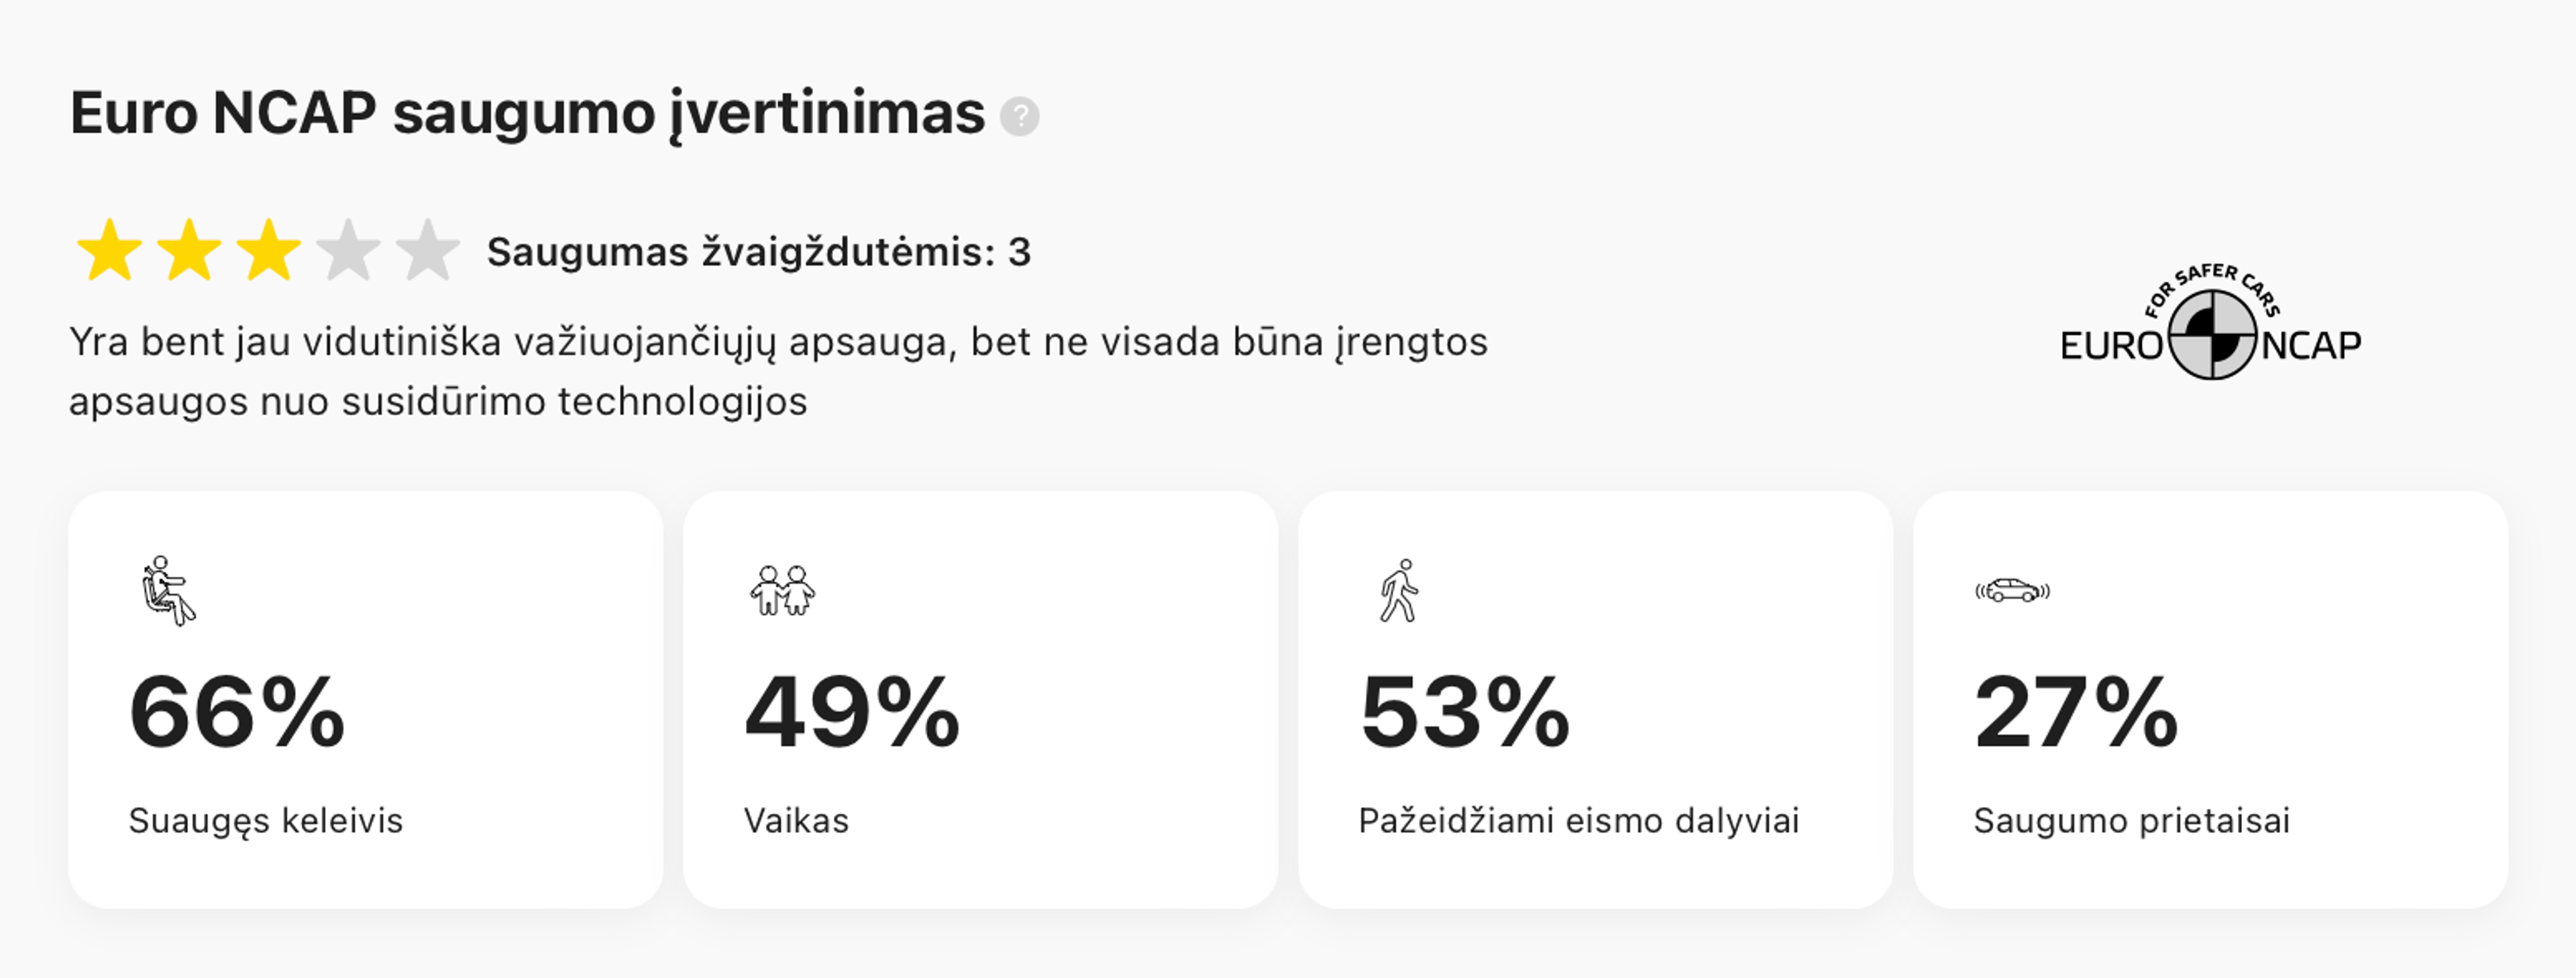
Task: Click the fifth gray star
Action: click(427, 251)
